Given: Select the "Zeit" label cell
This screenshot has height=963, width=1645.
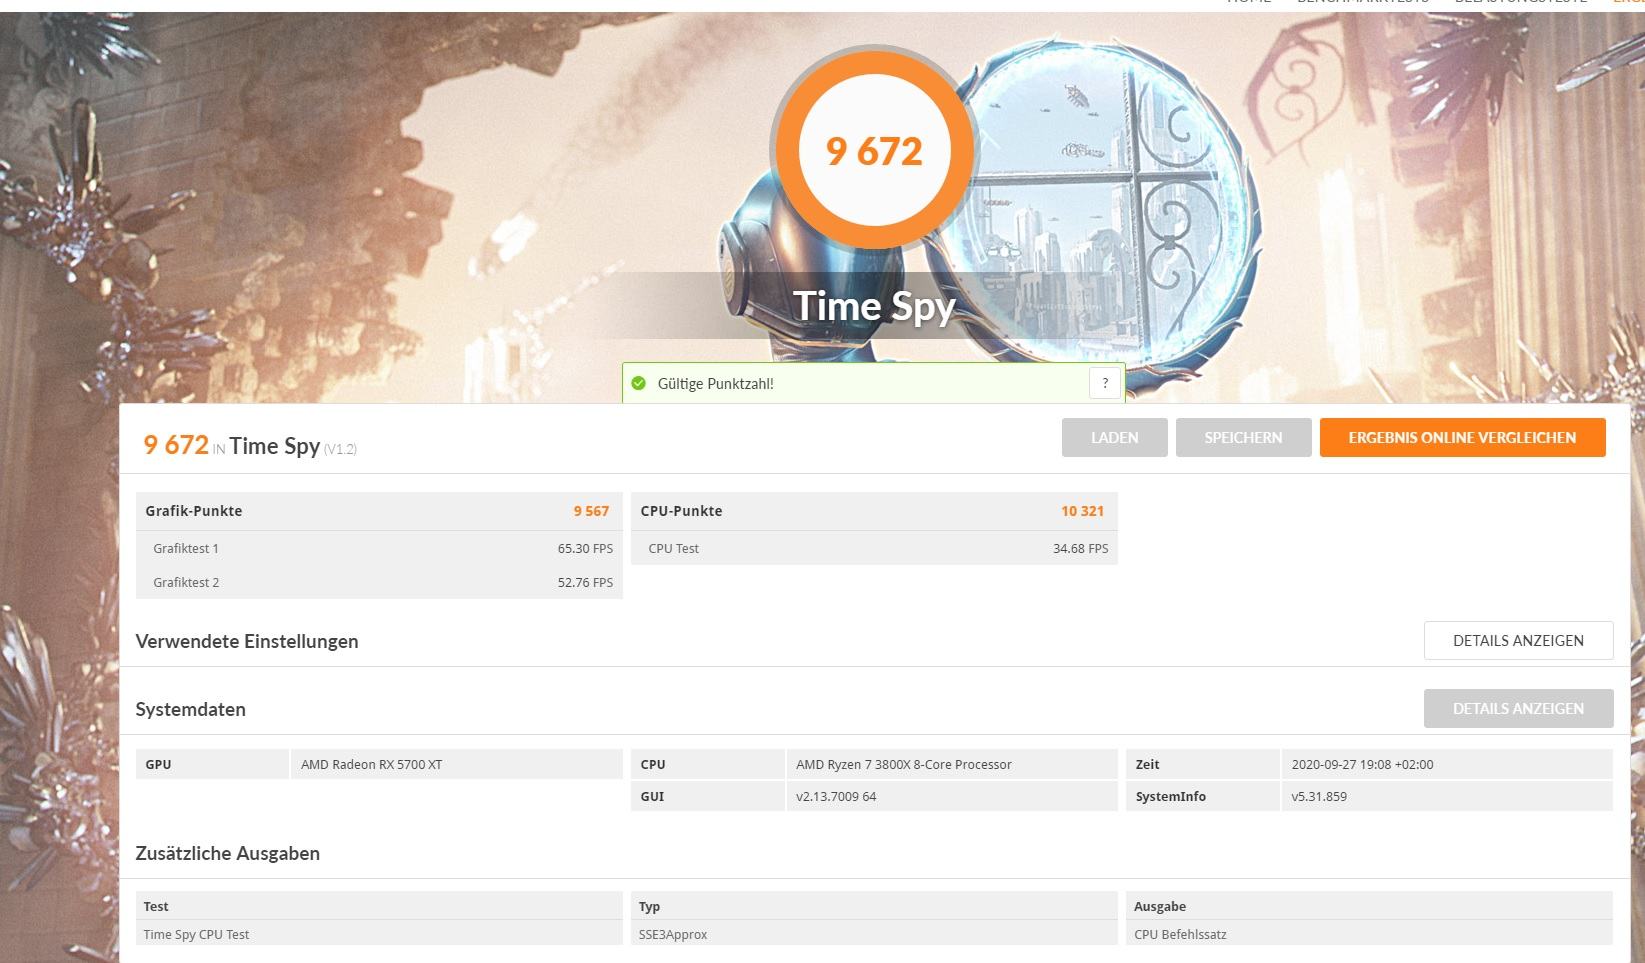Looking at the screenshot, I should (x=1202, y=764).
